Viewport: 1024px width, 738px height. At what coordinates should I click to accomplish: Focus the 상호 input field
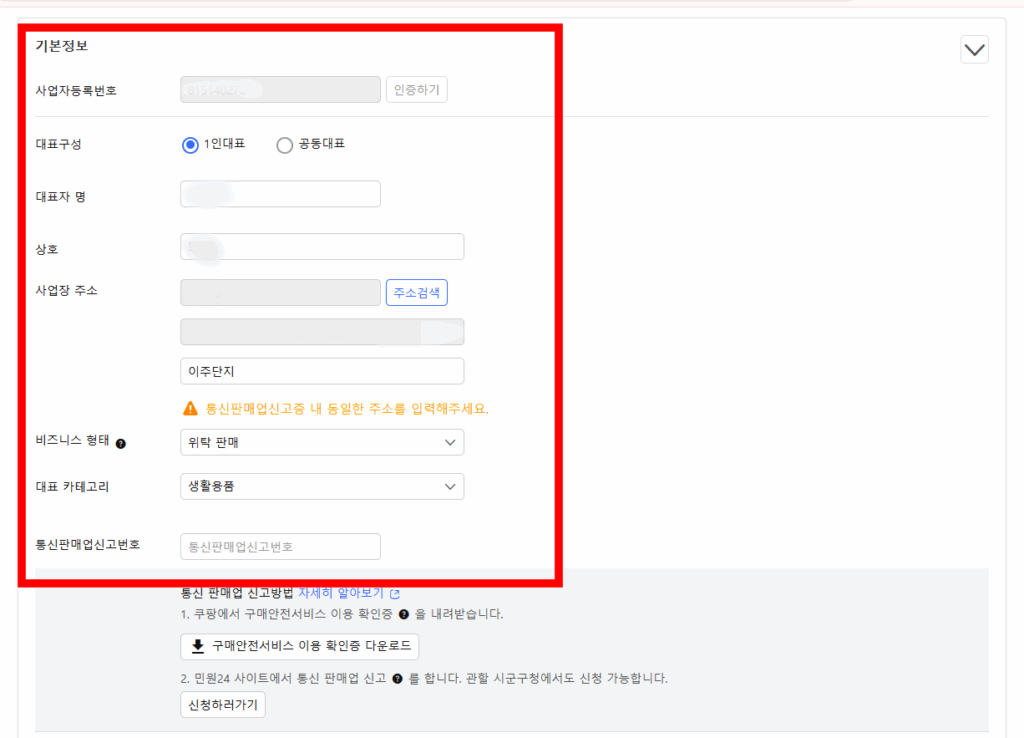[322, 246]
